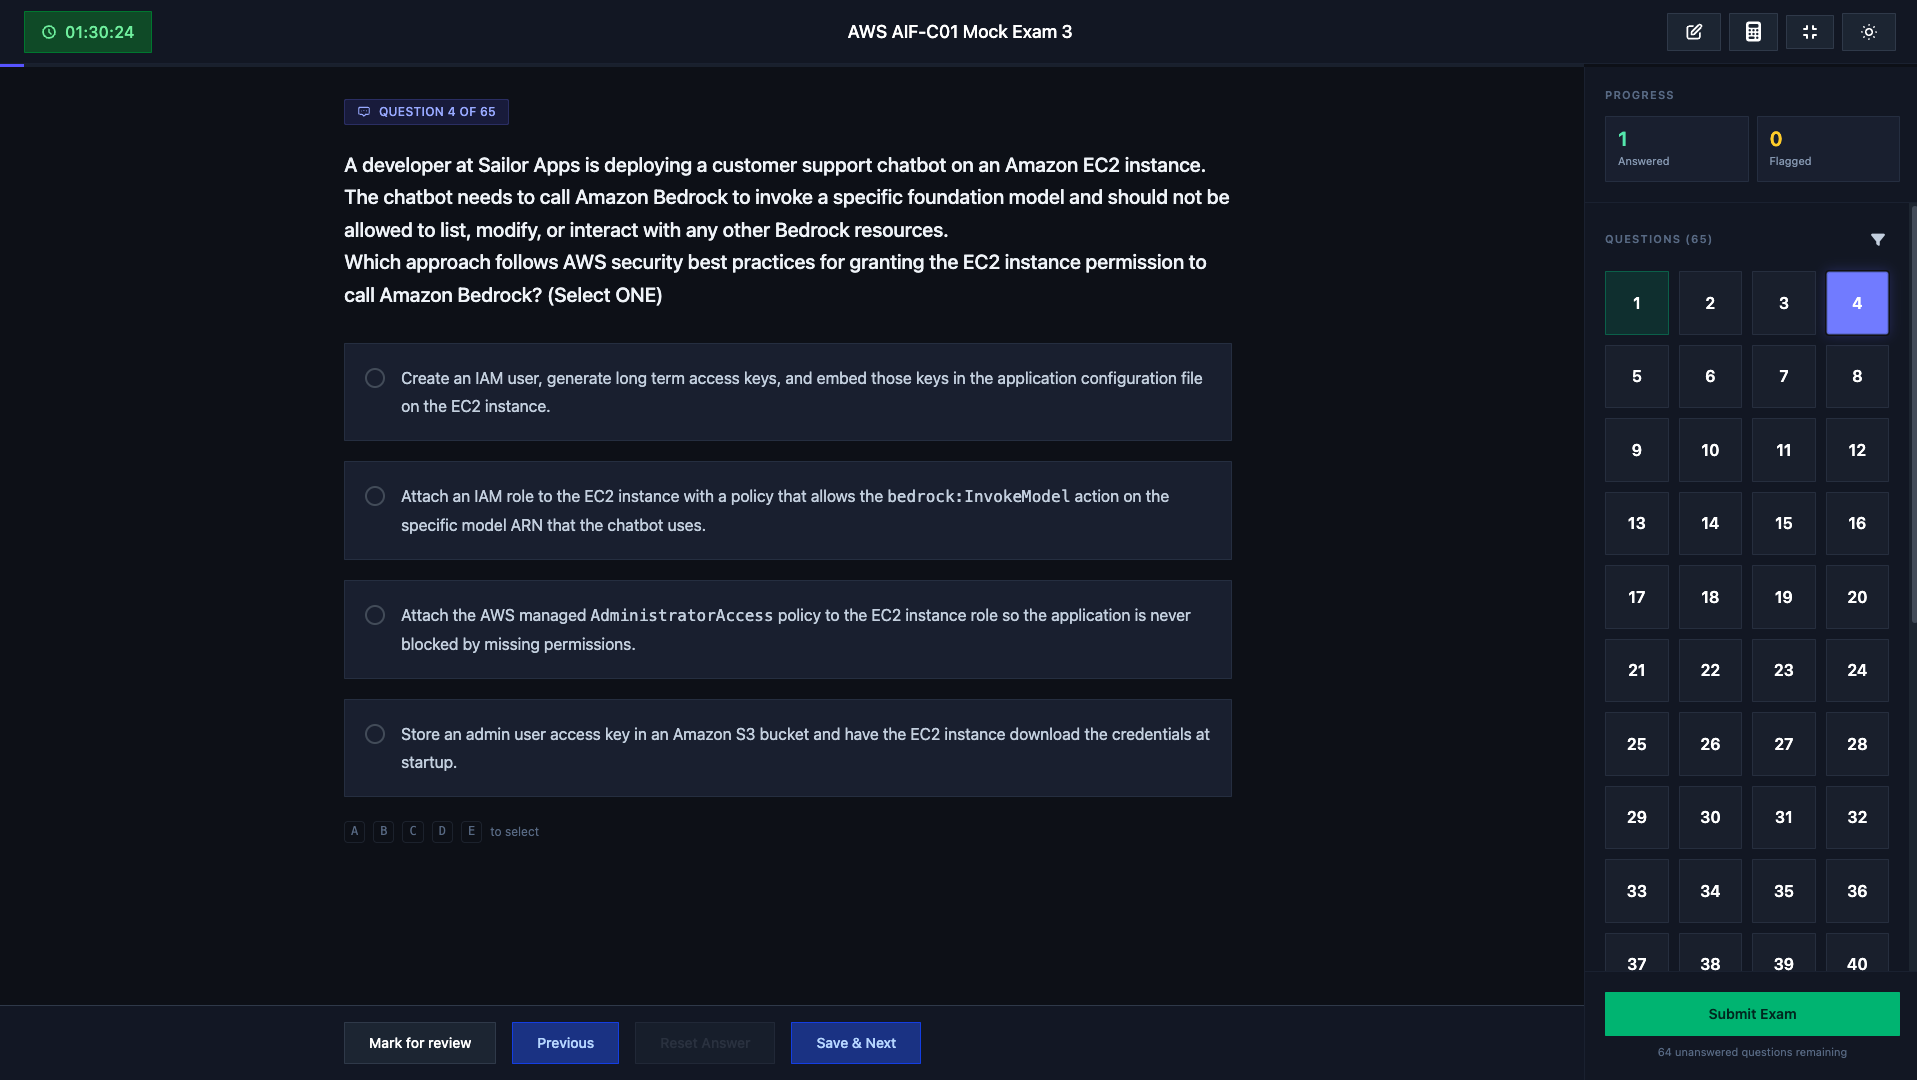The height and width of the screenshot is (1080, 1917).
Task: Click Mark for review button
Action: [420, 1043]
